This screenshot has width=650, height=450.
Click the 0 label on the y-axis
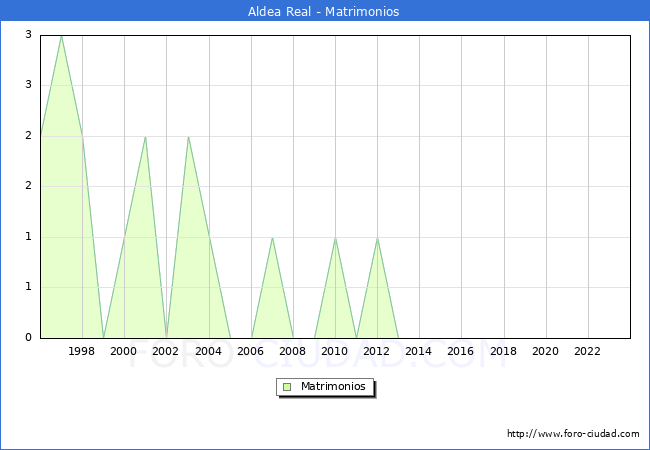coord(29,337)
